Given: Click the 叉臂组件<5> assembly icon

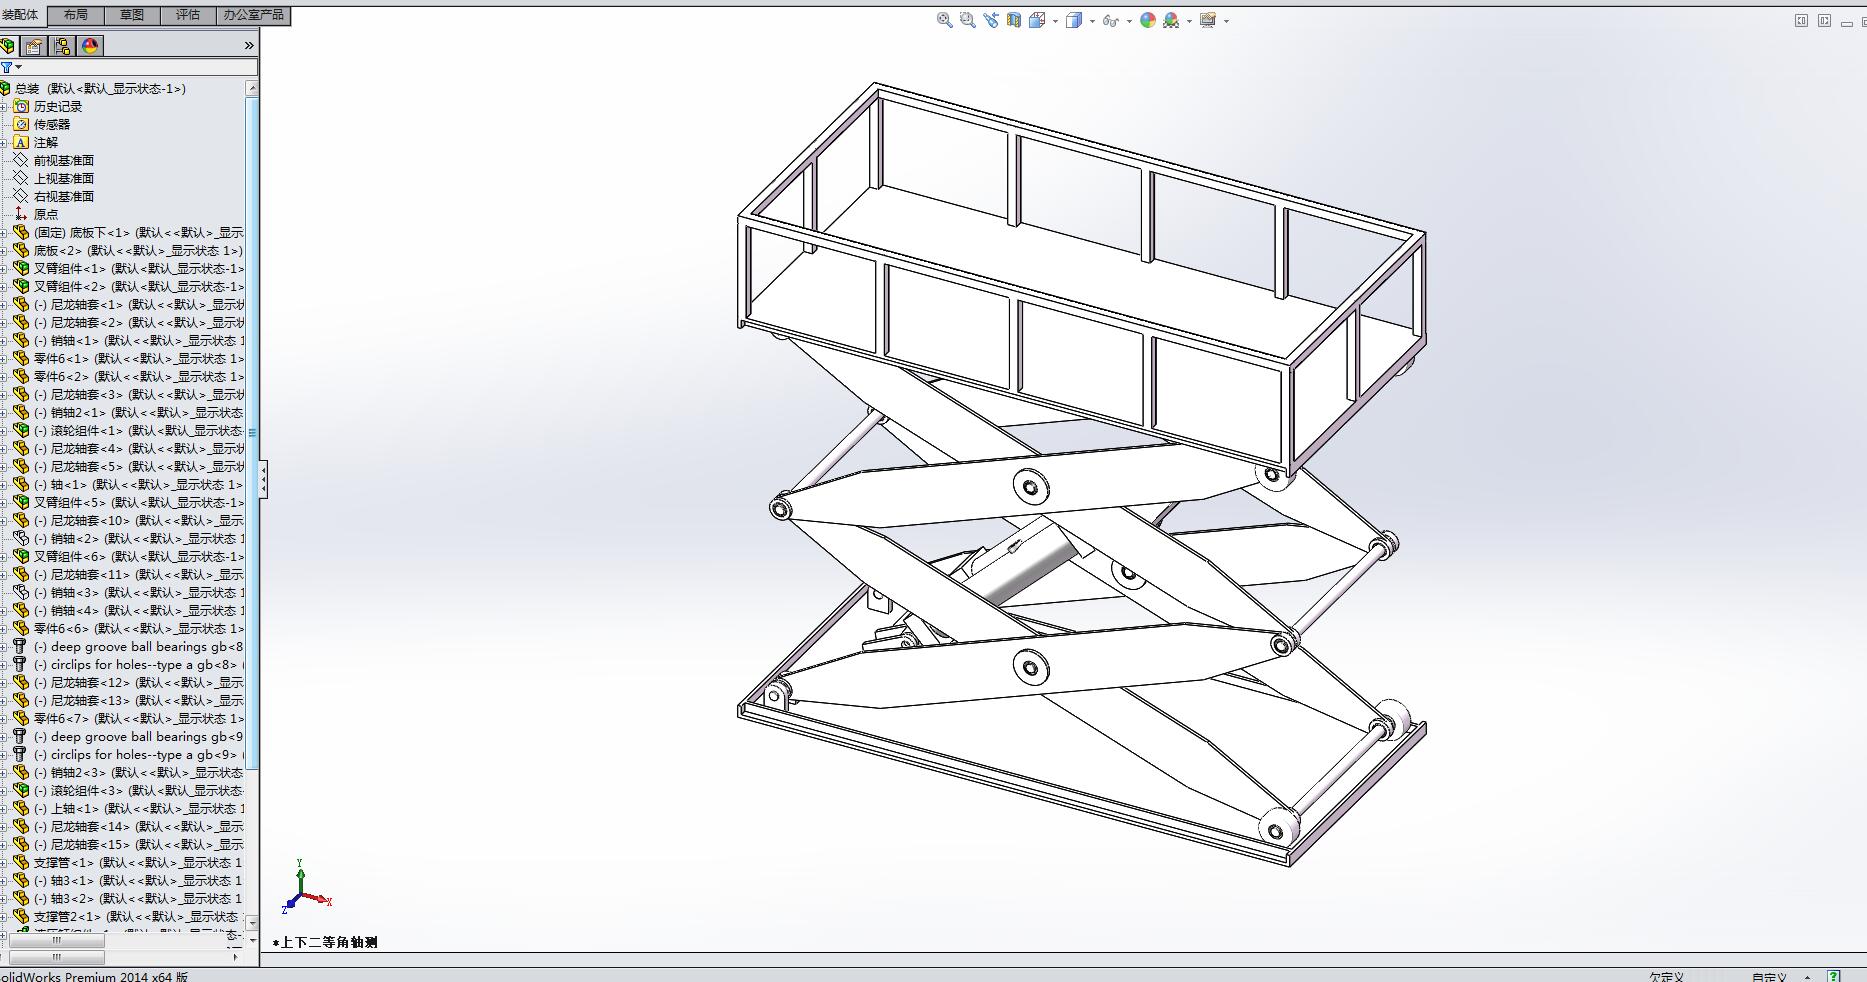Looking at the screenshot, I should (21, 502).
